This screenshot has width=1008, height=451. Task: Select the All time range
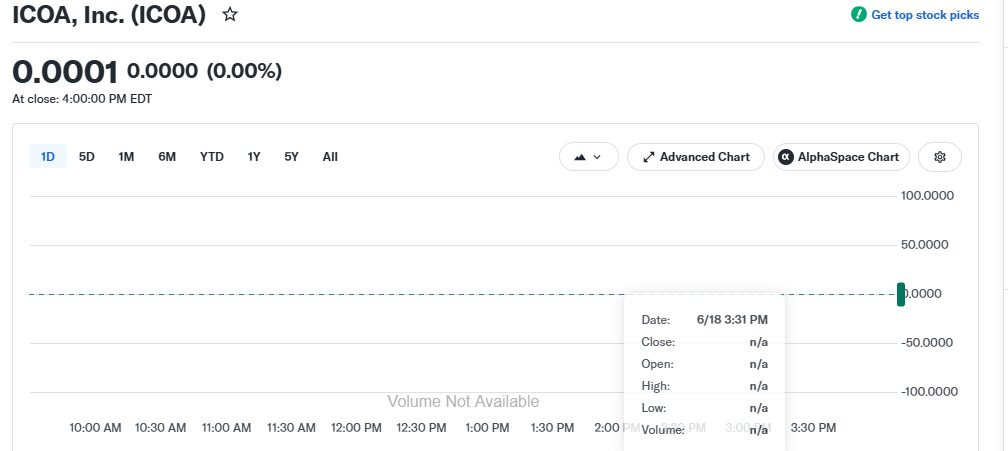[330, 157]
